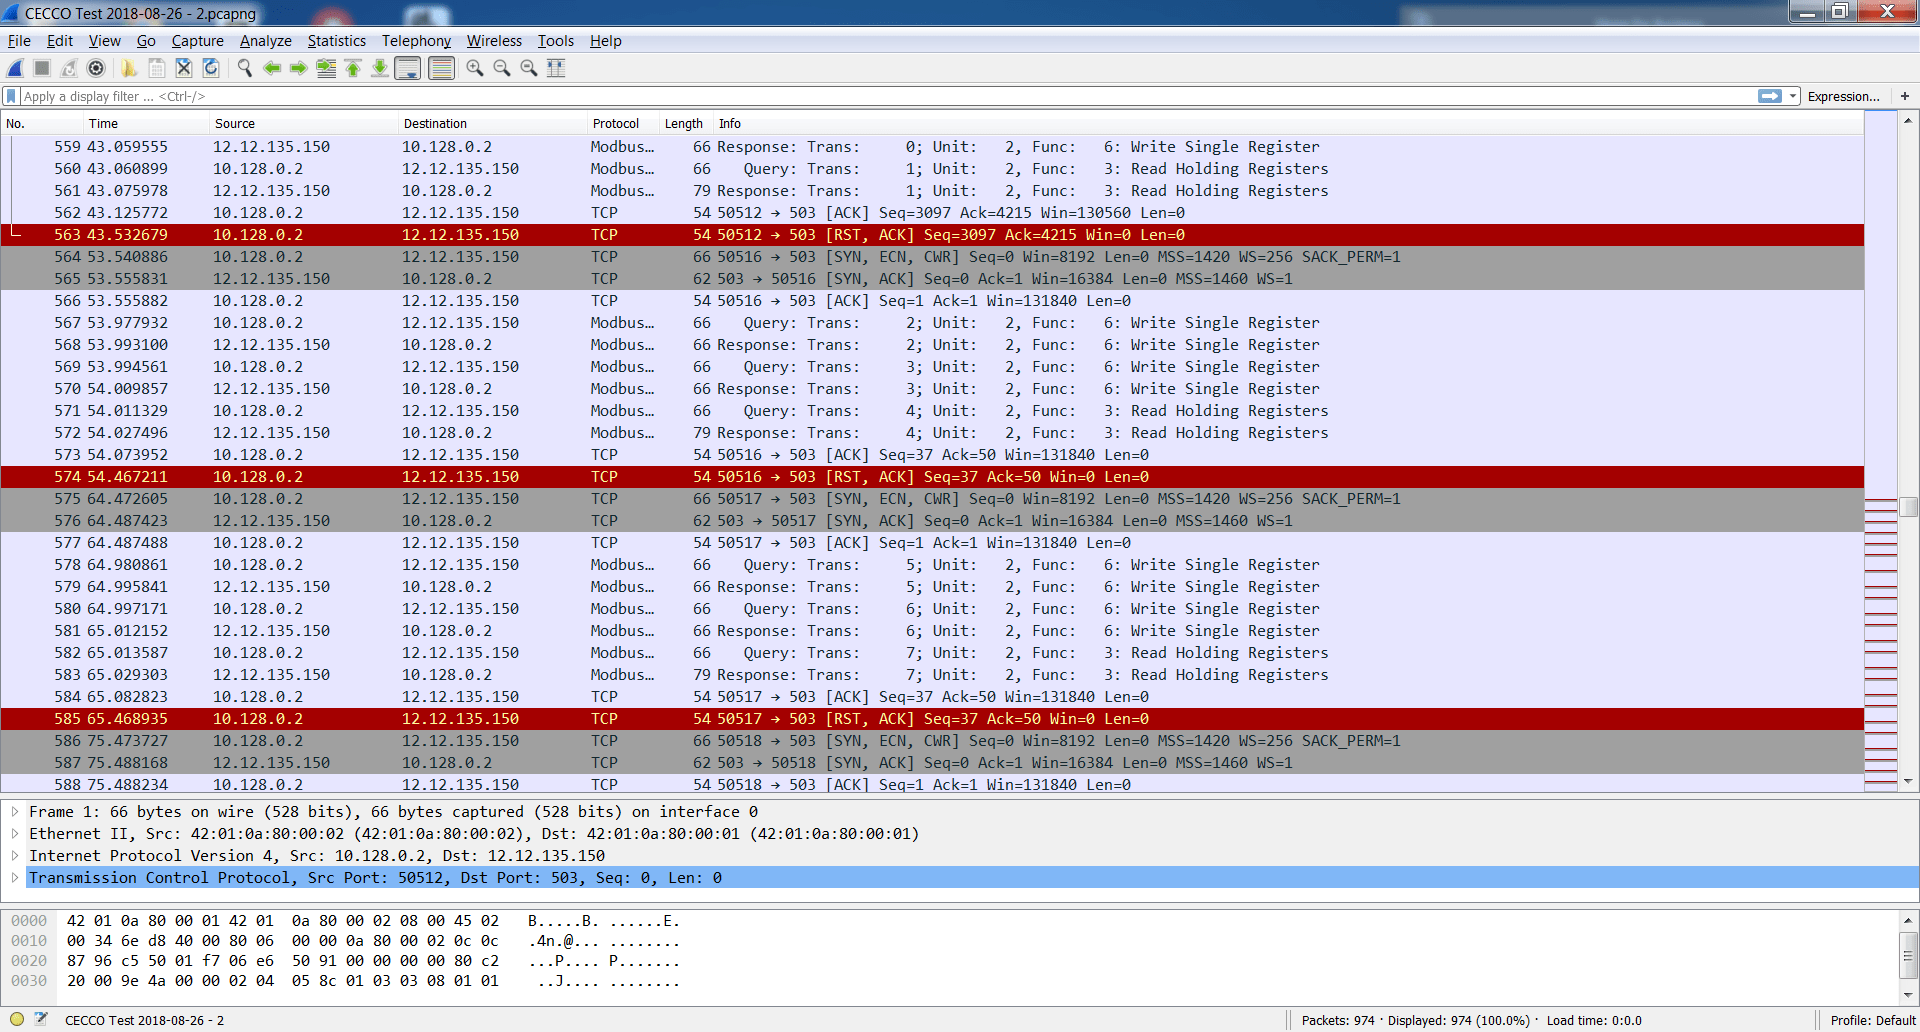Go back in packet history

coord(271,68)
